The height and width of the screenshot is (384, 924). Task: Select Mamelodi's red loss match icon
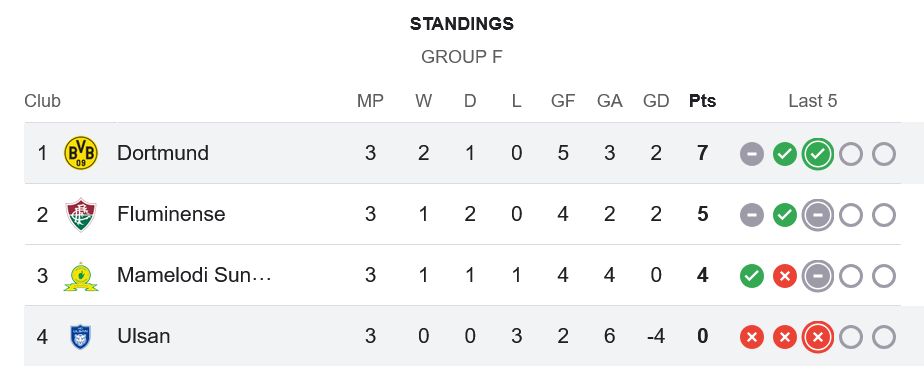click(785, 276)
